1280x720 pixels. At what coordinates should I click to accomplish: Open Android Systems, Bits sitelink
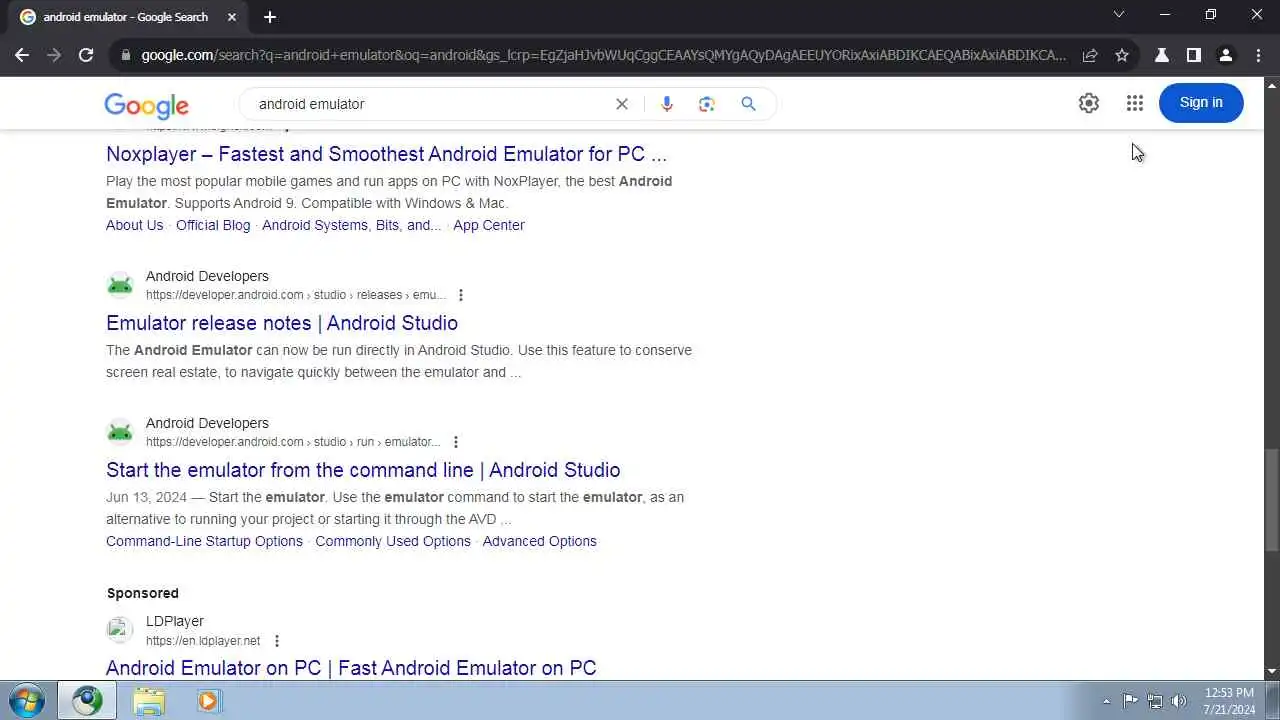pos(351,225)
